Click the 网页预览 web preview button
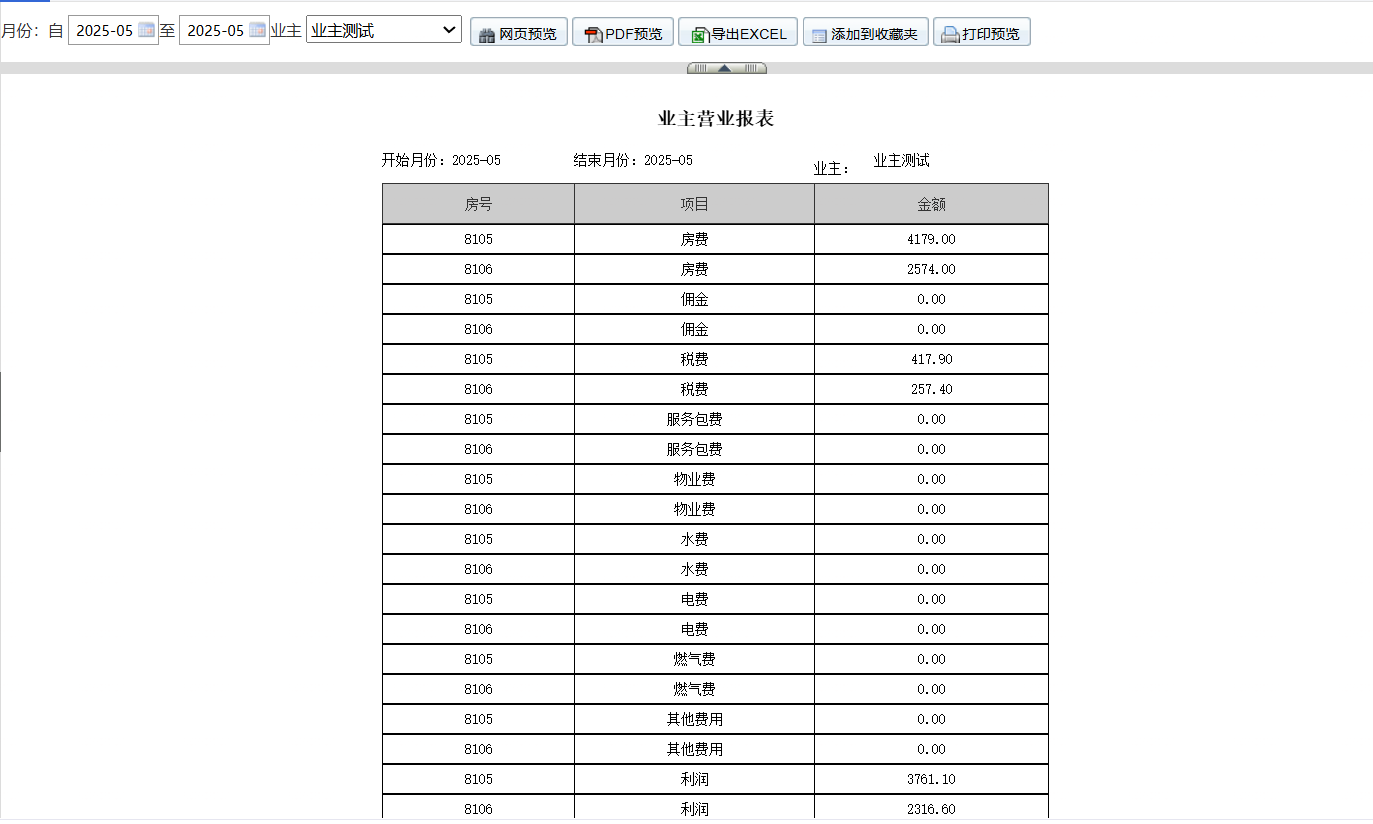The width and height of the screenshot is (1373, 824). [519, 32]
